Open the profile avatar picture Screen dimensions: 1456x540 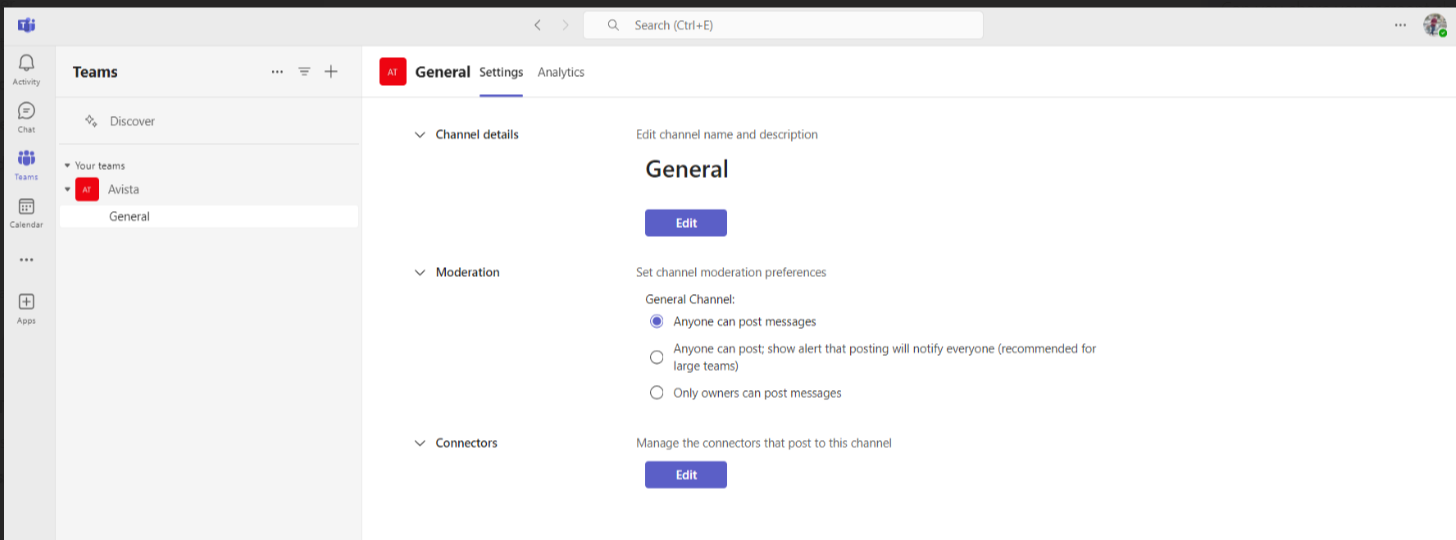coord(1434,25)
